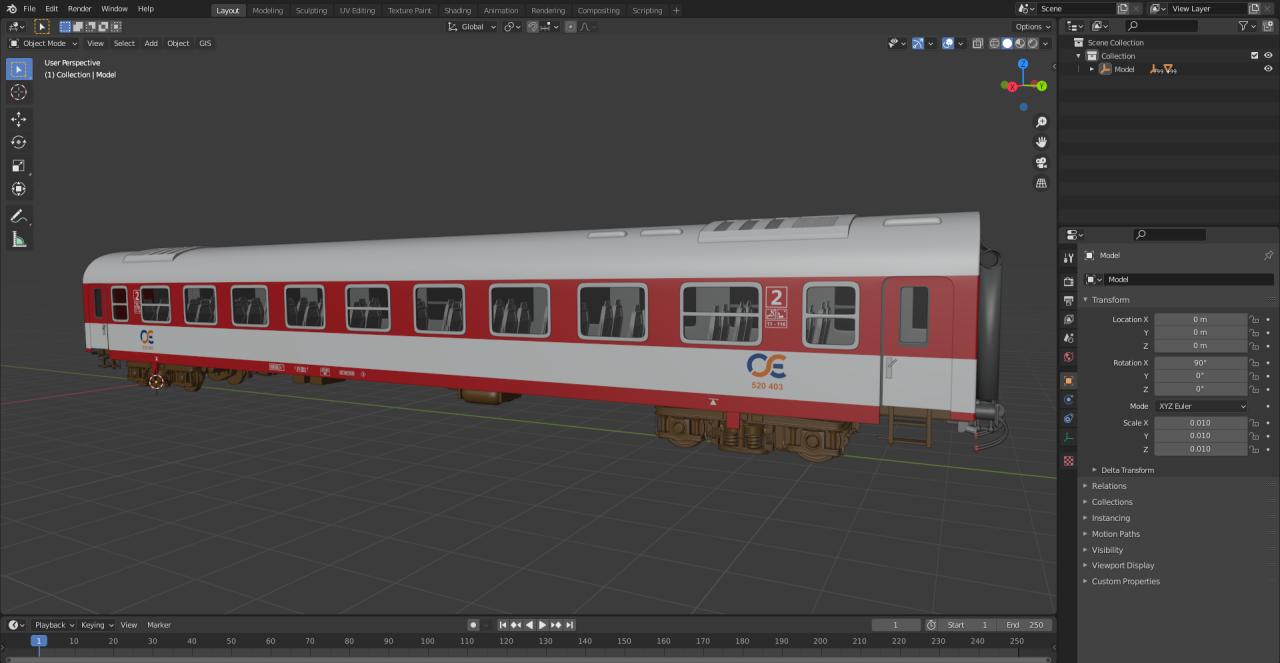
Task: Toggle the auto keying record button
Action: click(473, 625)
